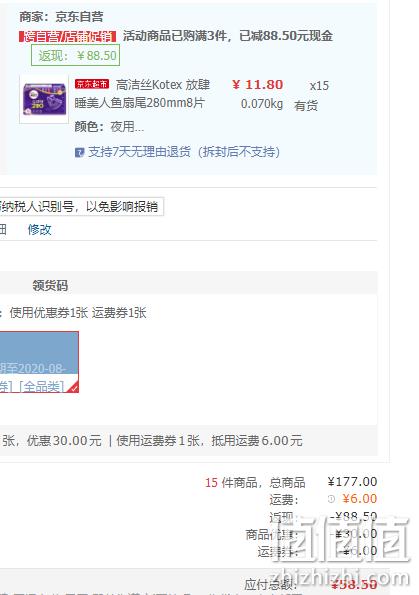This screenshot has height=595, width=419.
Task: Click the red 京东超市 badge icon
Action: pyautogui.click(x=92, y=84)
